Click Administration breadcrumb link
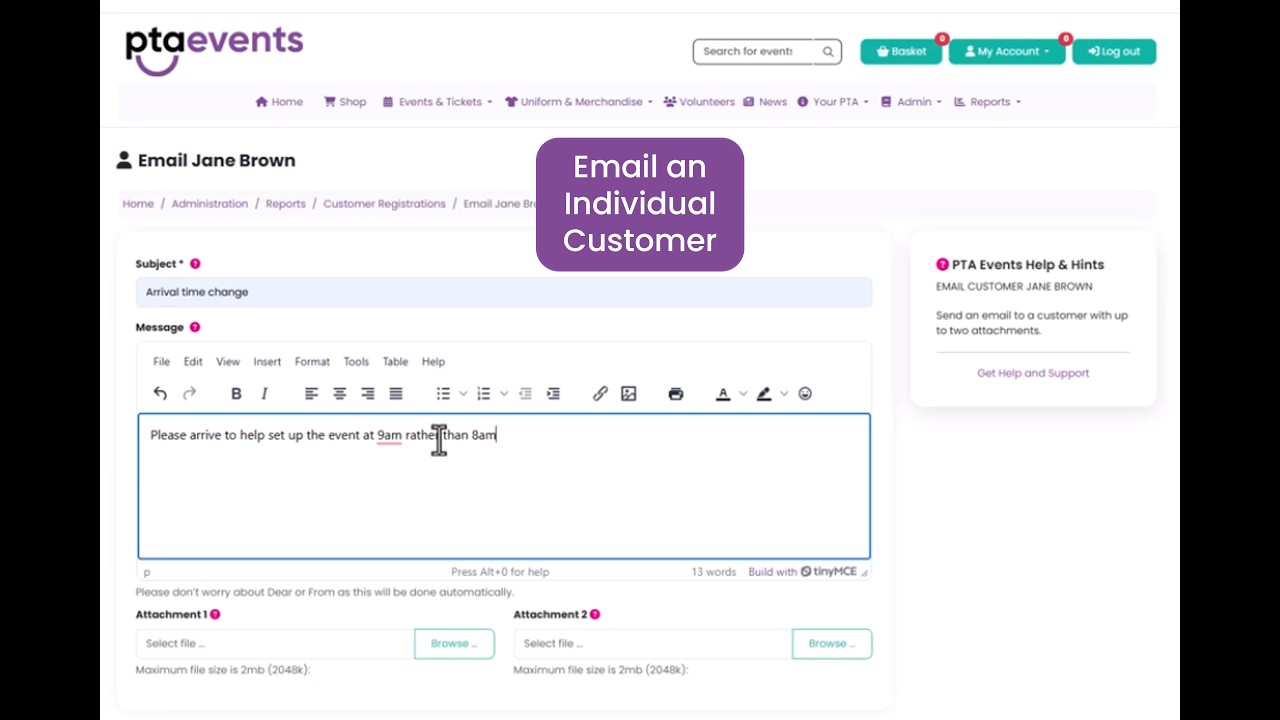 [x=210, y=204]
